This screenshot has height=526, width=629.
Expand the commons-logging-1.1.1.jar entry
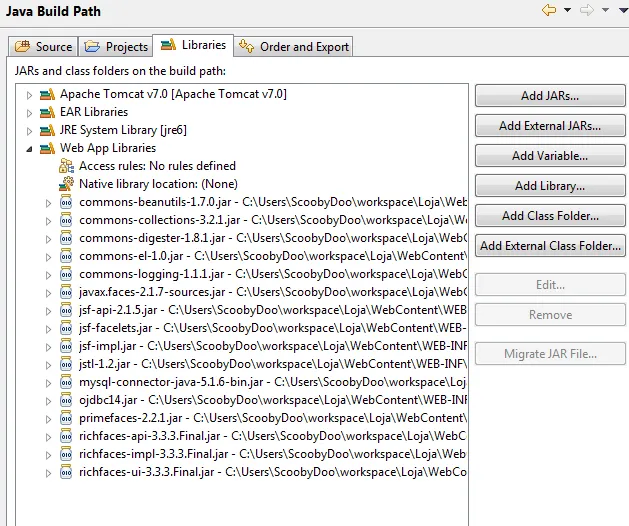[x=49, y=275]
